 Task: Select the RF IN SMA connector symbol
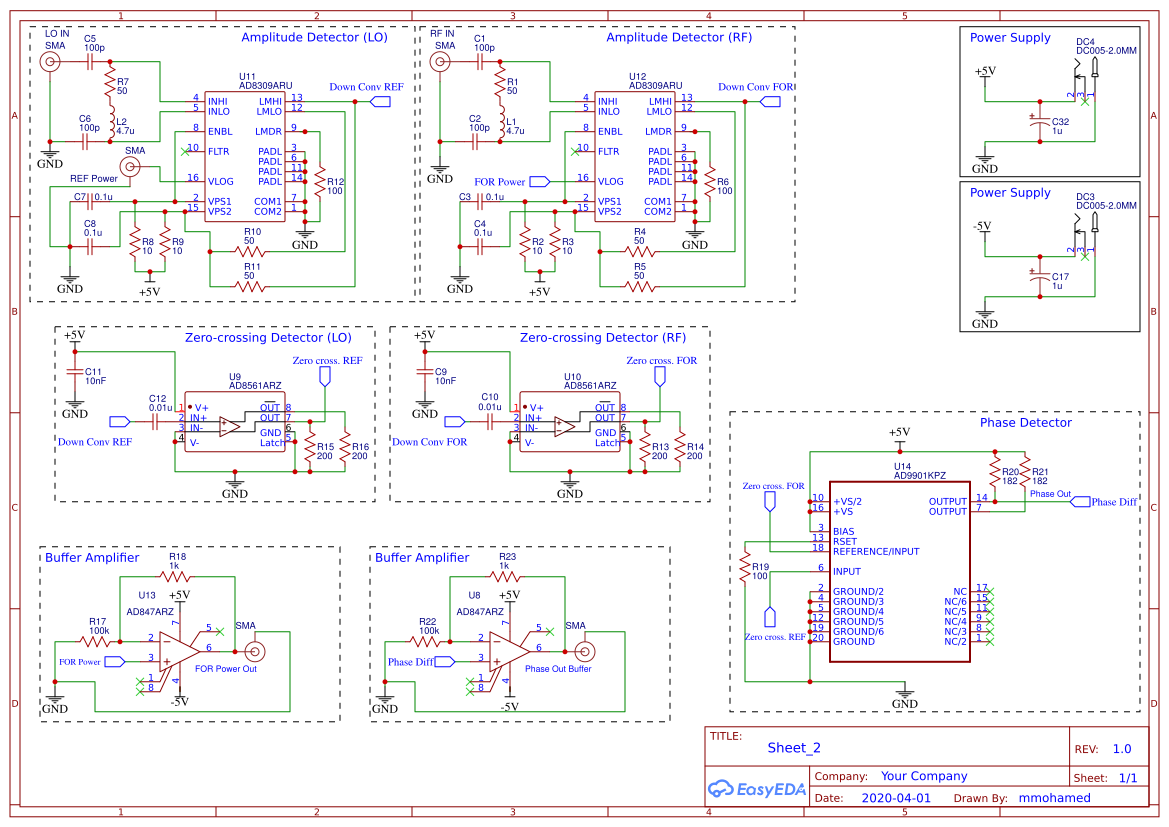point(441,60)
